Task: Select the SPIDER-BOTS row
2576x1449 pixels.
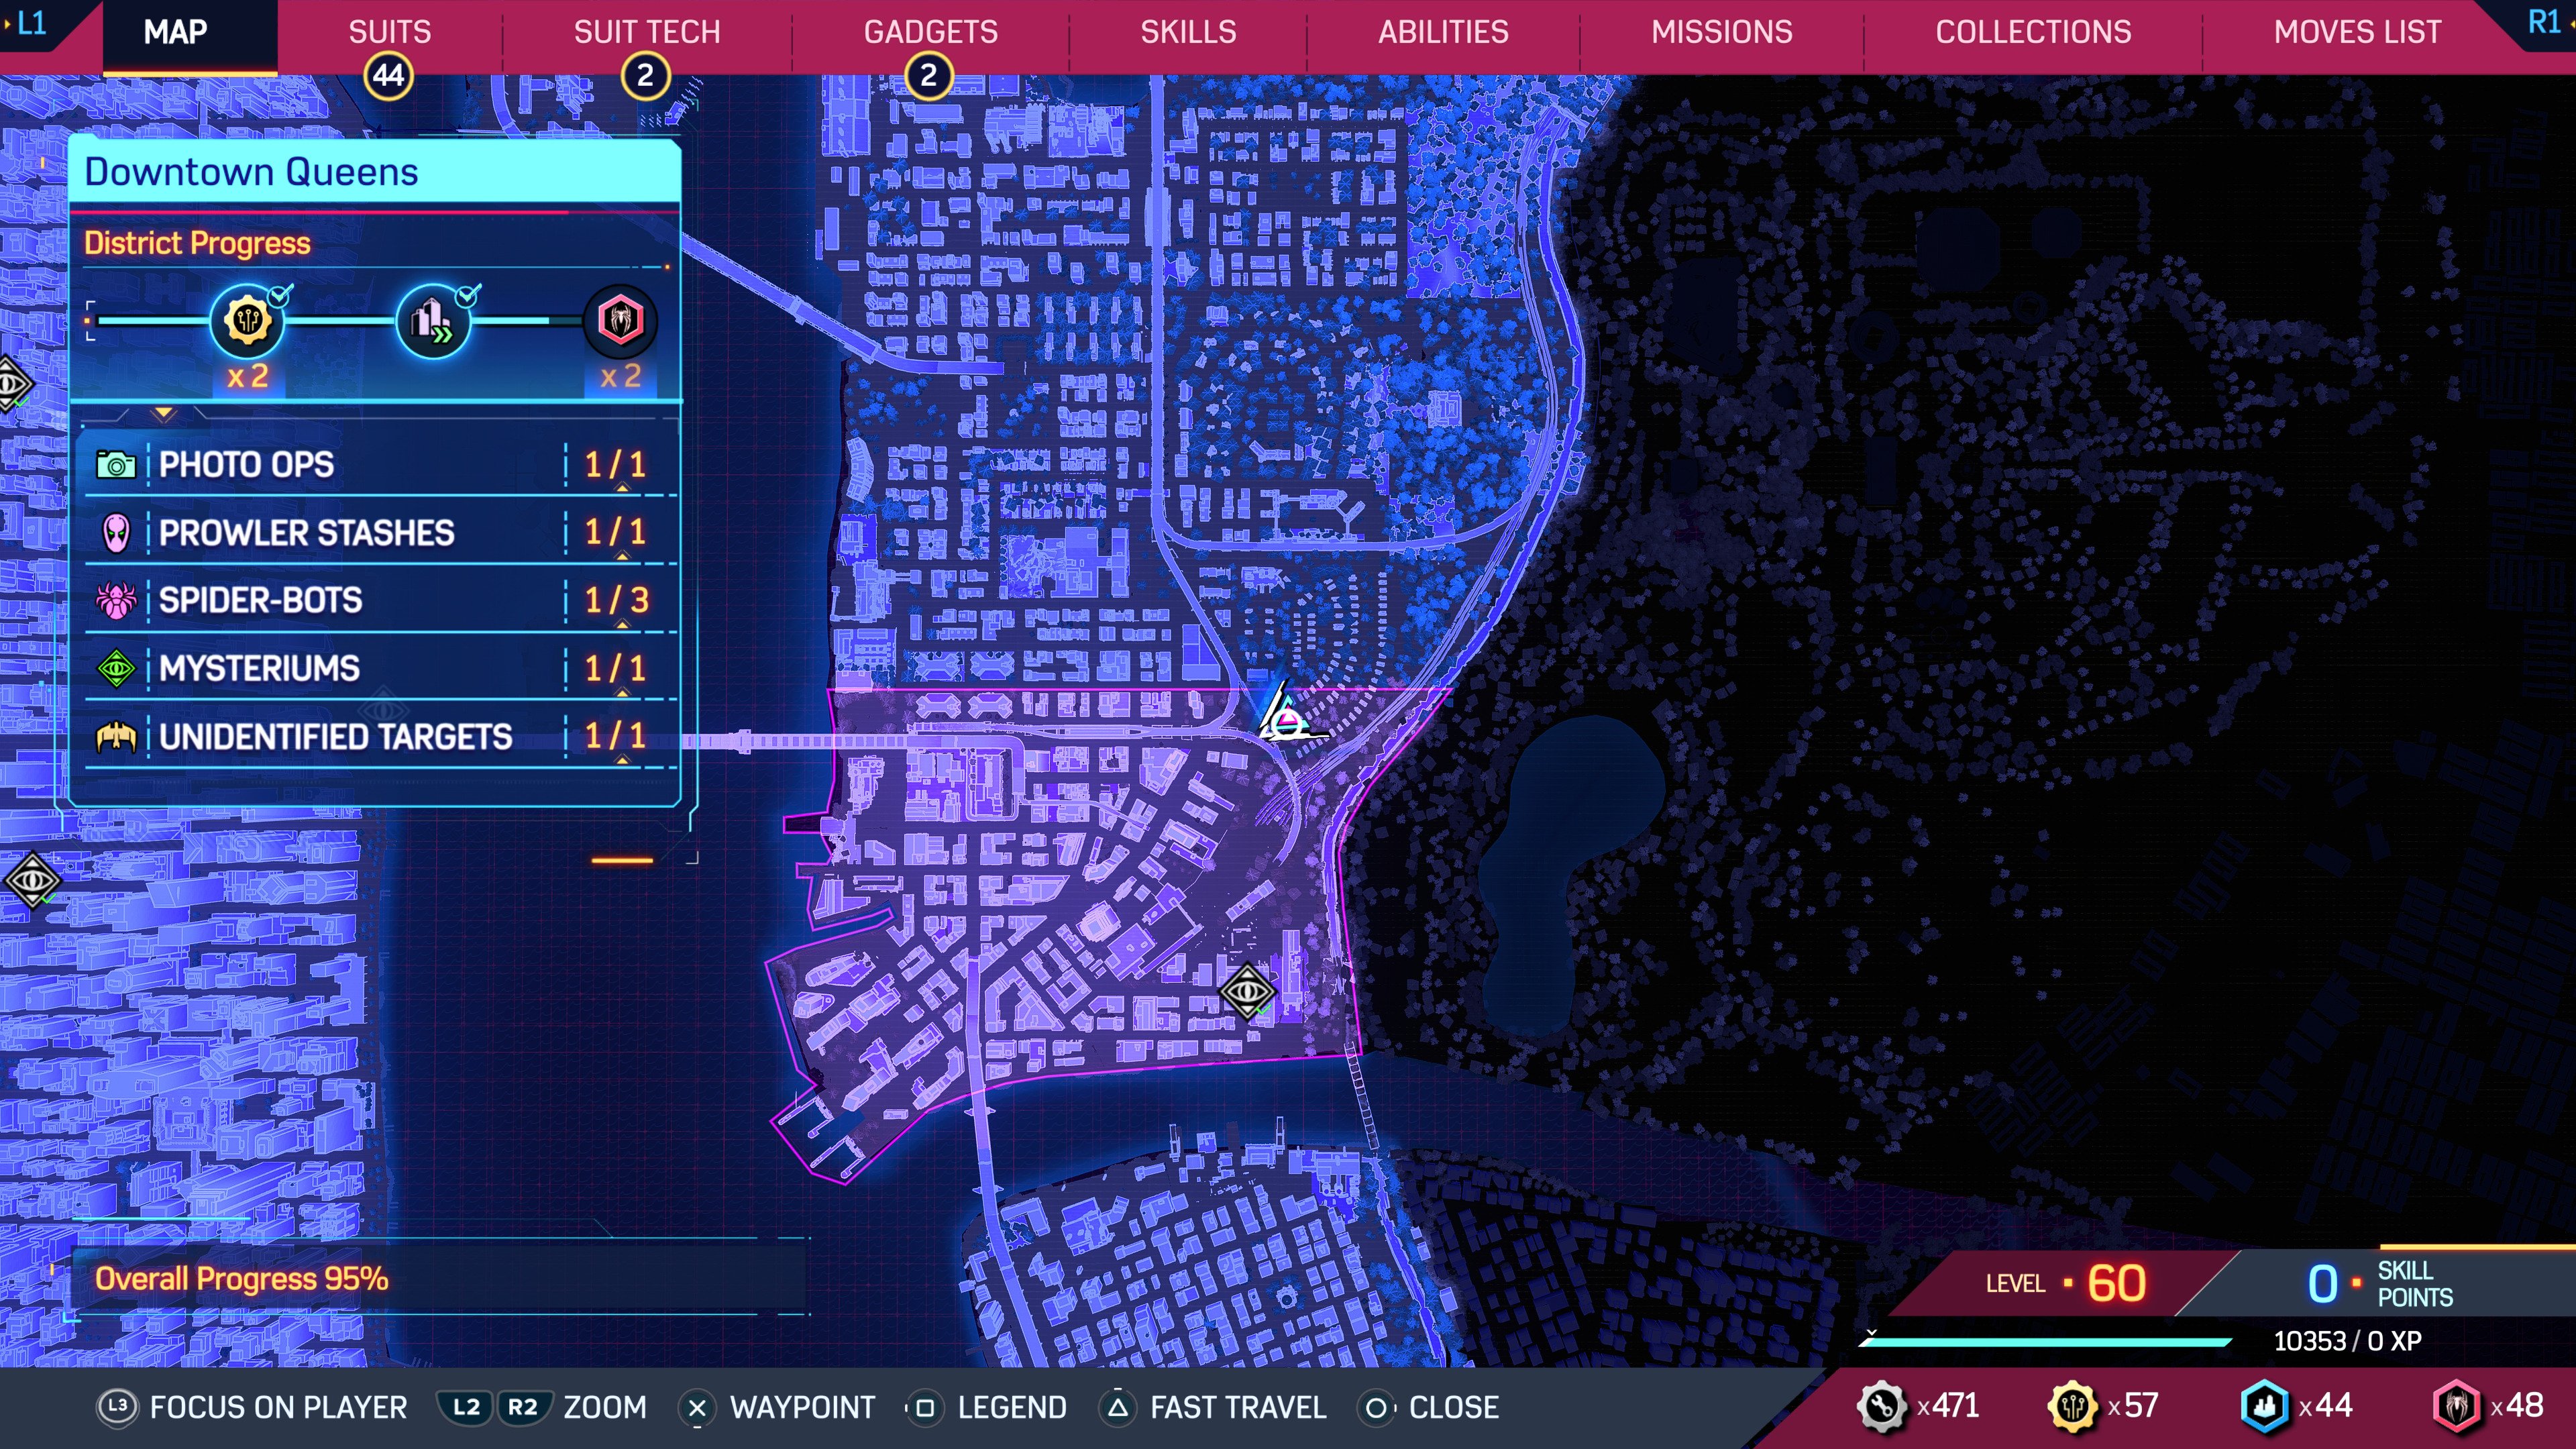Action: [381, 600]
